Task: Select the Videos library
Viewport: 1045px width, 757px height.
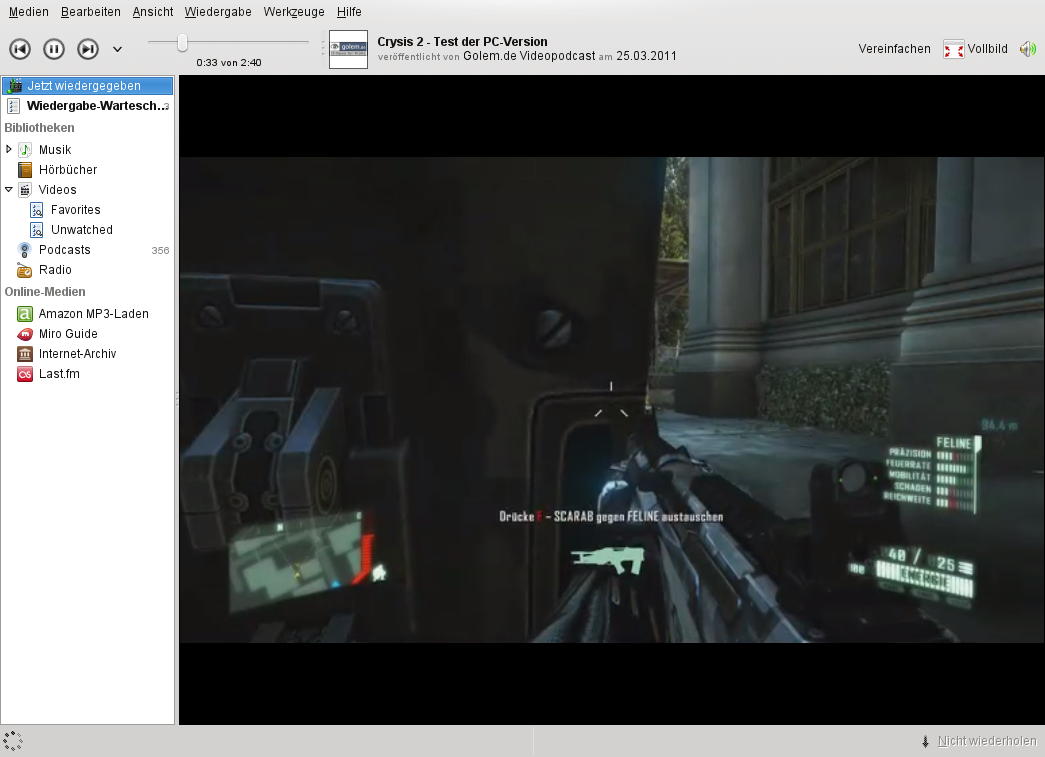Action: [x=57, y=189]
